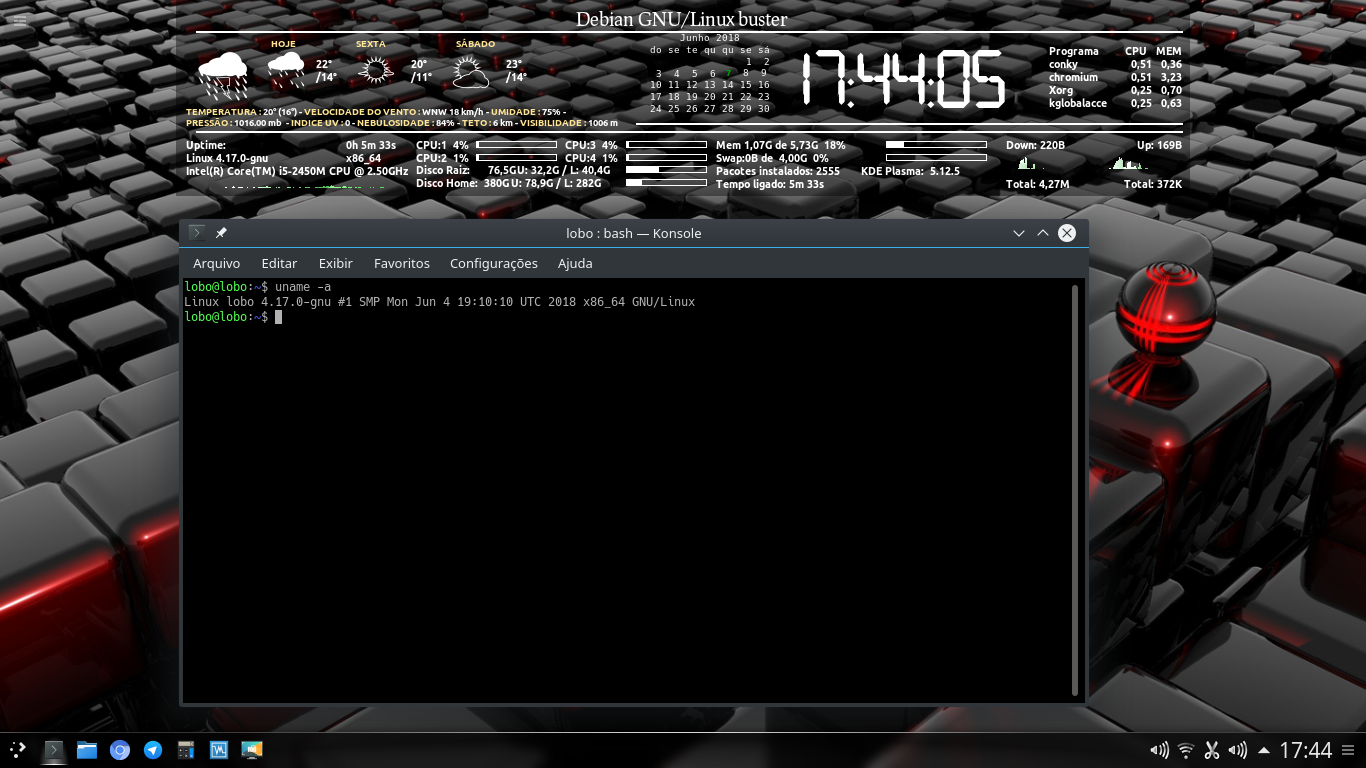
Task: Expand hidden system tray icons with the arrow
Action: (1264, 750)
